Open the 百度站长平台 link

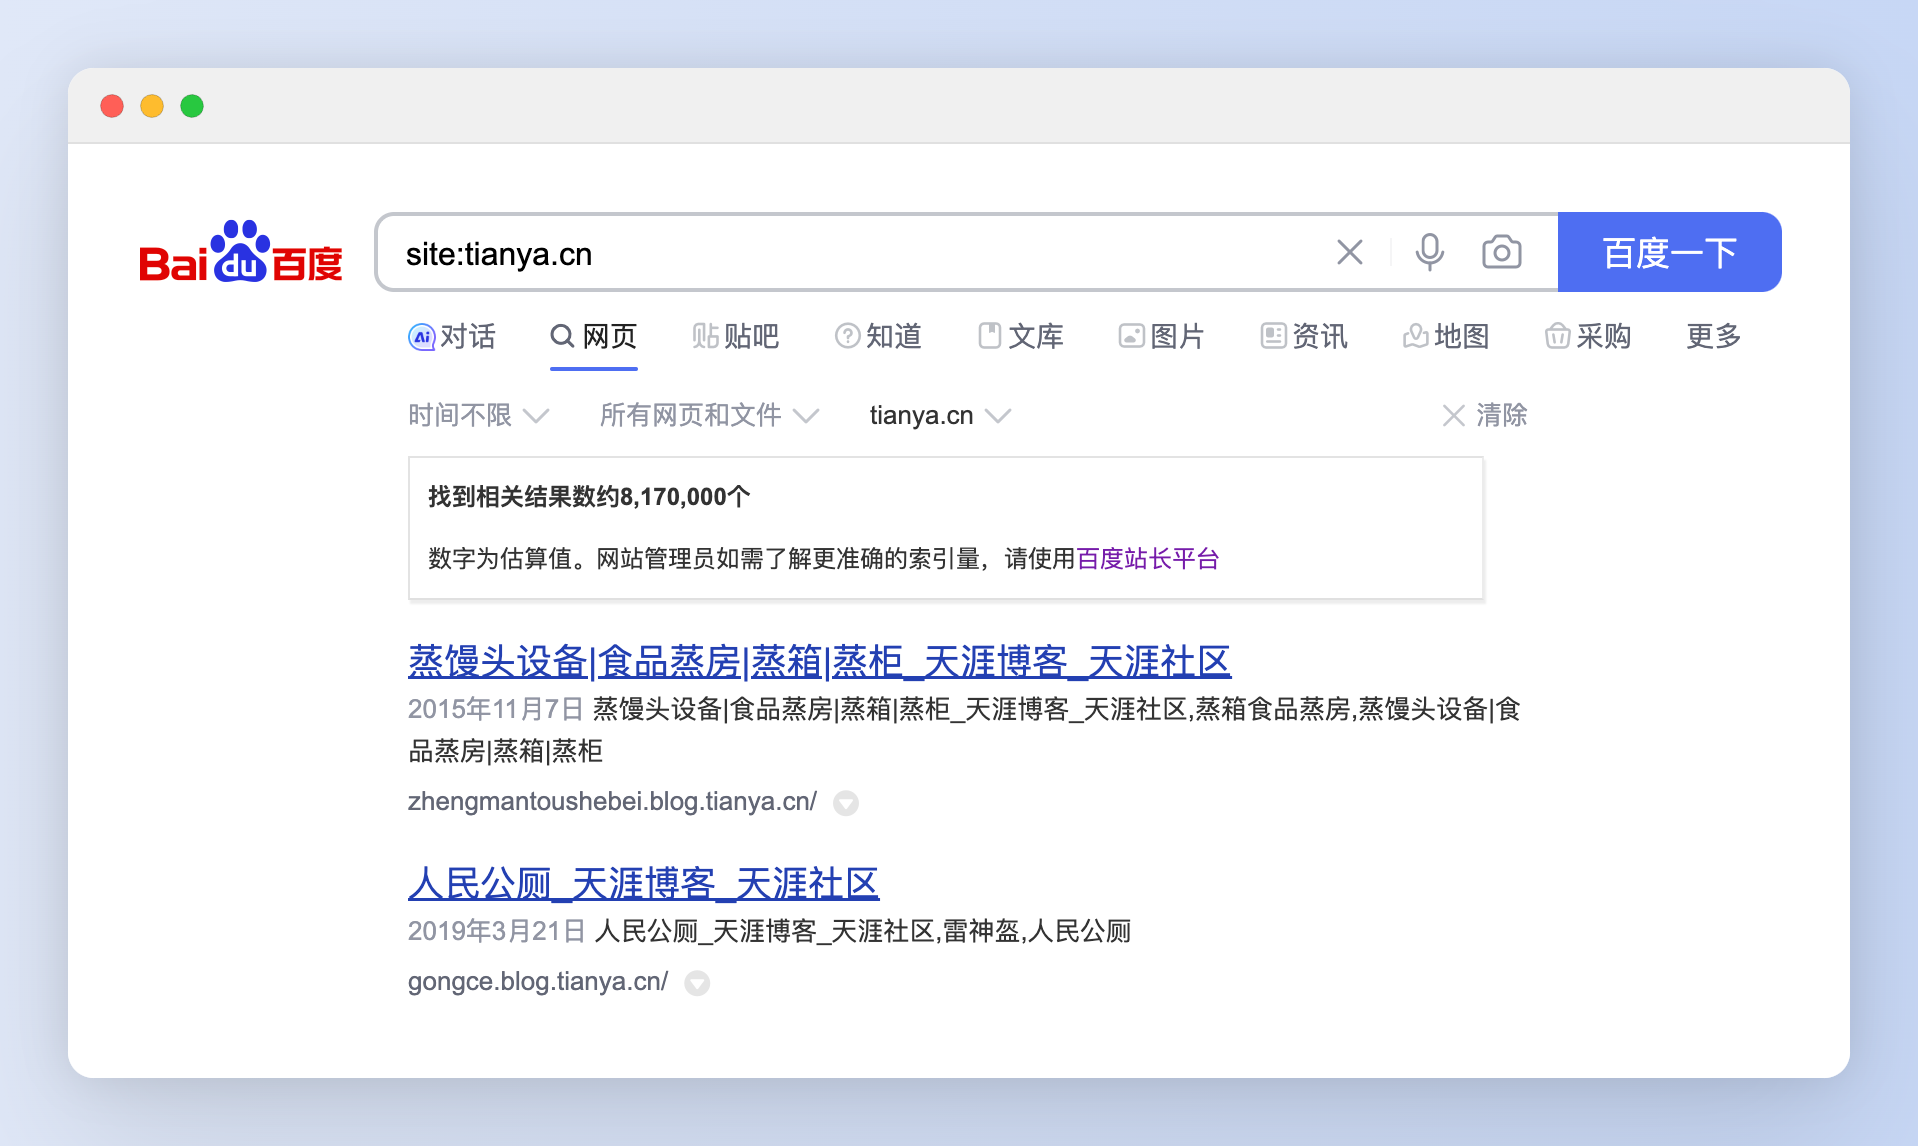(1148, 558)
